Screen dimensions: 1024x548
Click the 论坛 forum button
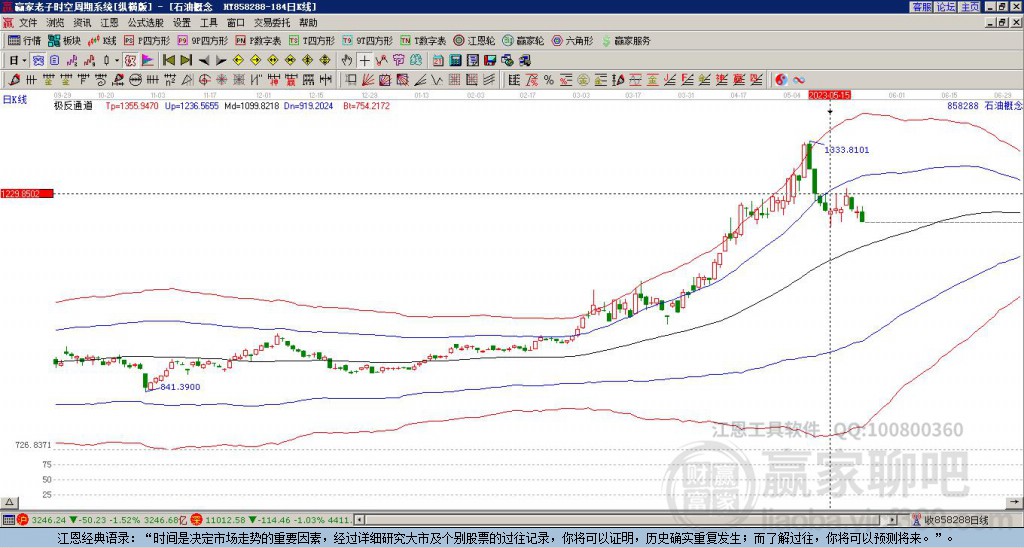(x=945, y=7)
